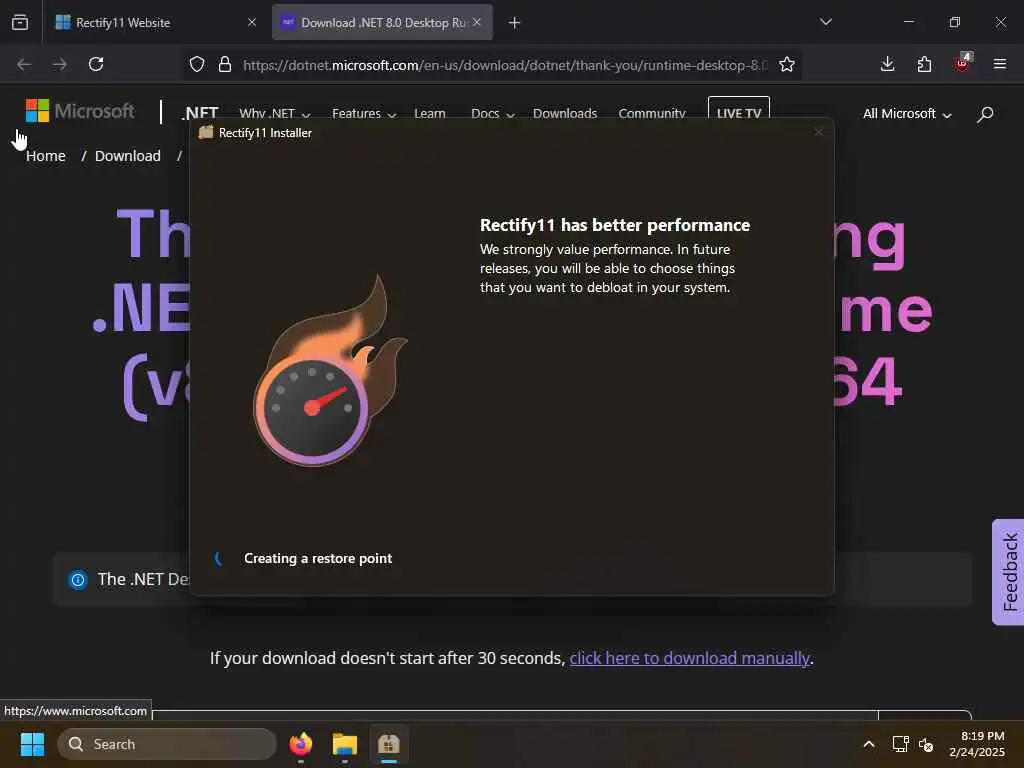Minimize the Firefox window
The width and height of the screenshot is (1024, 768).
[908, 22]
